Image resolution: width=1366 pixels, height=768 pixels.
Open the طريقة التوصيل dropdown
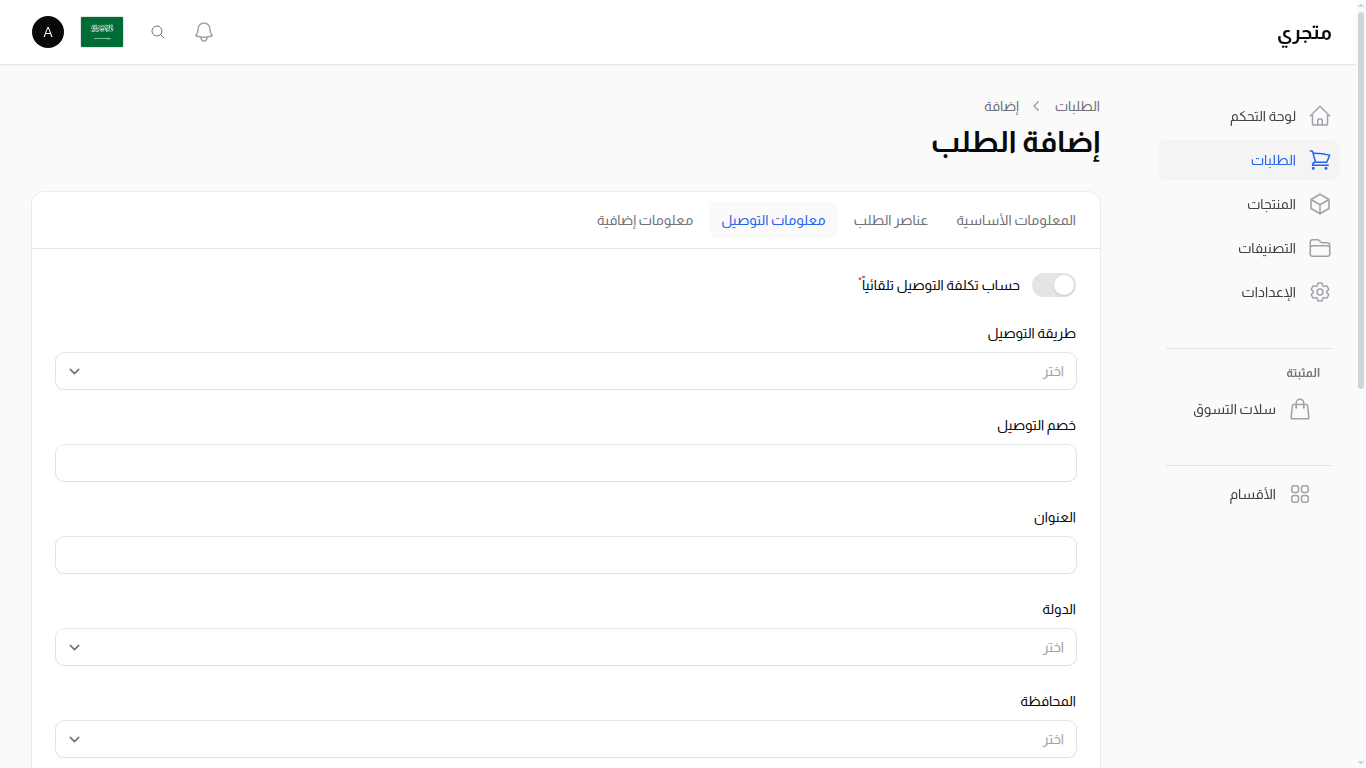pyautogui.click(x=566, y=371)
